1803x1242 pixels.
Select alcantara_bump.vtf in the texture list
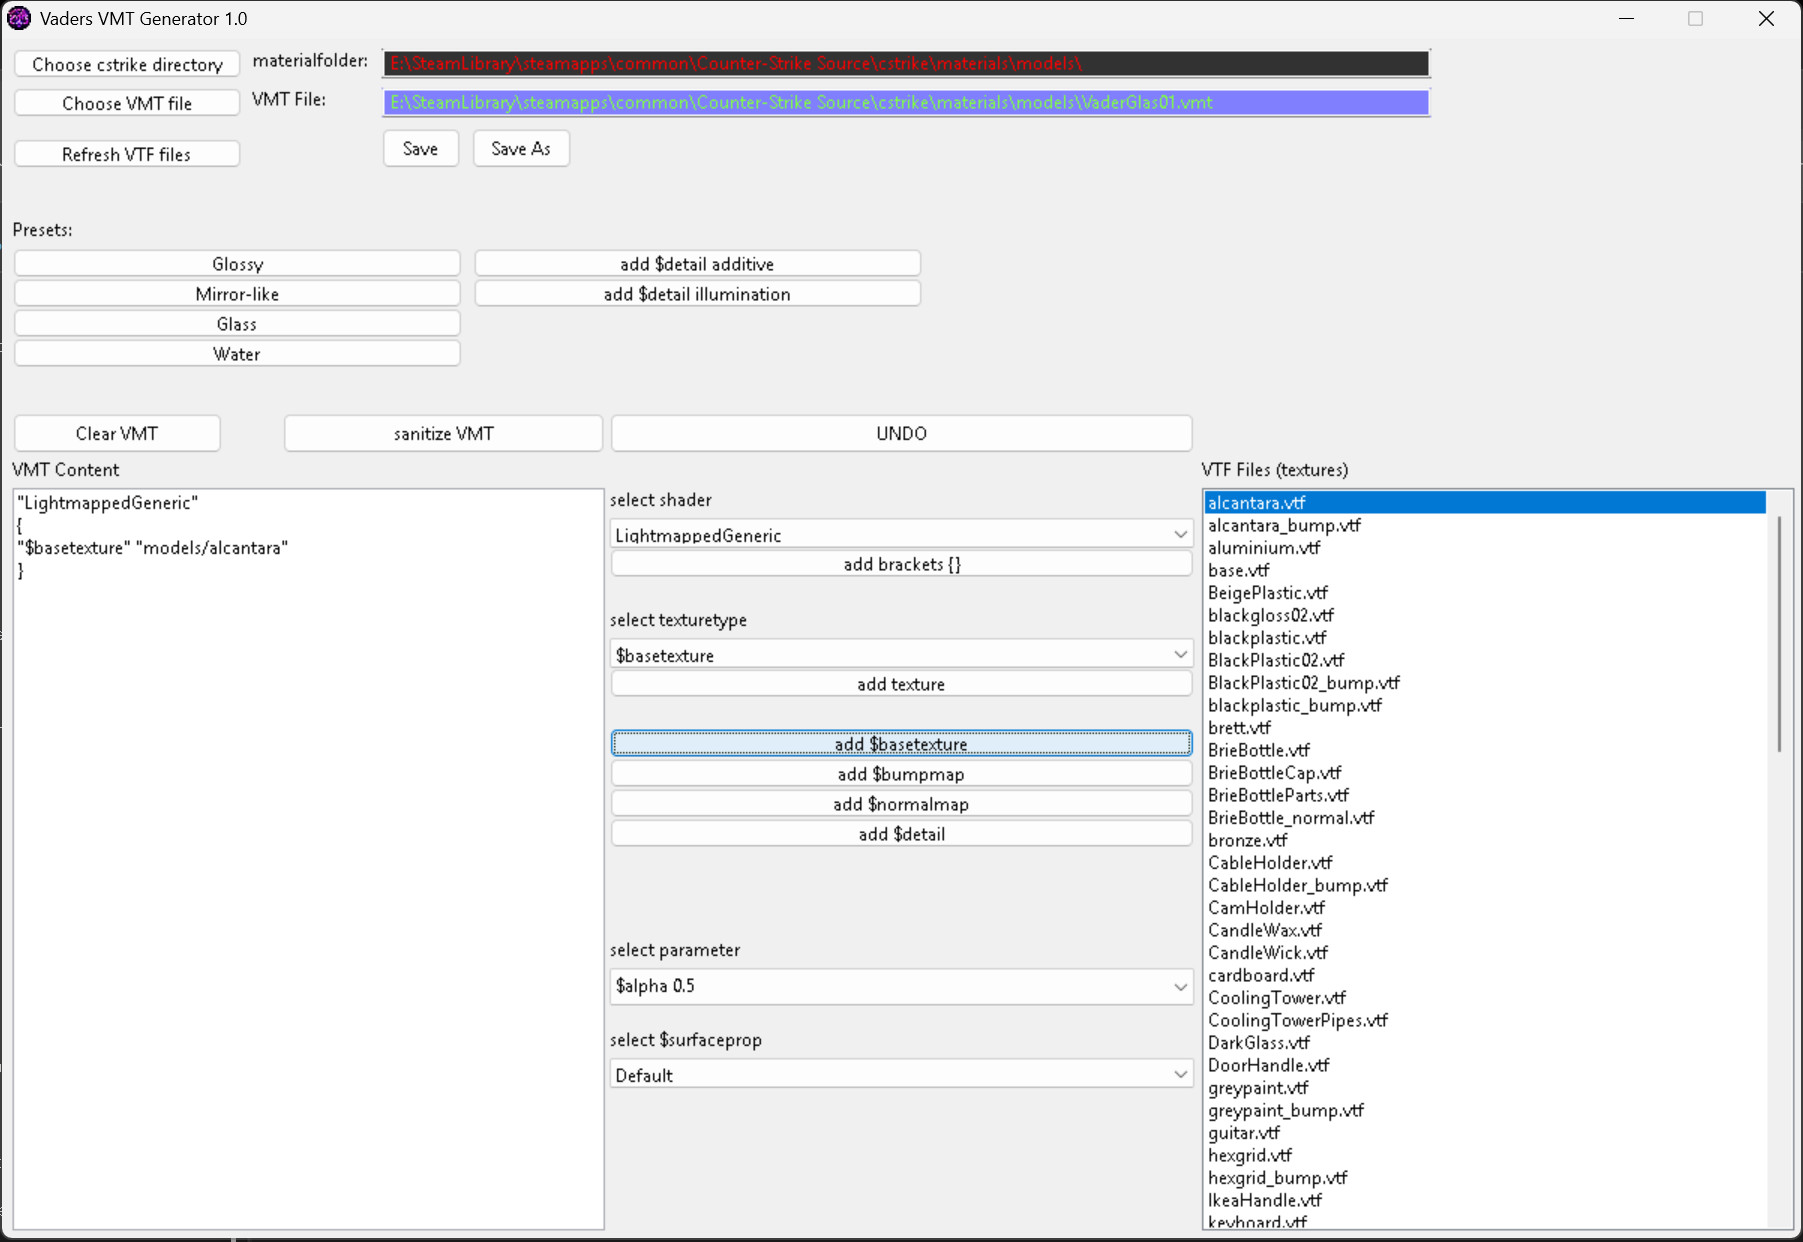point(1484,525)
